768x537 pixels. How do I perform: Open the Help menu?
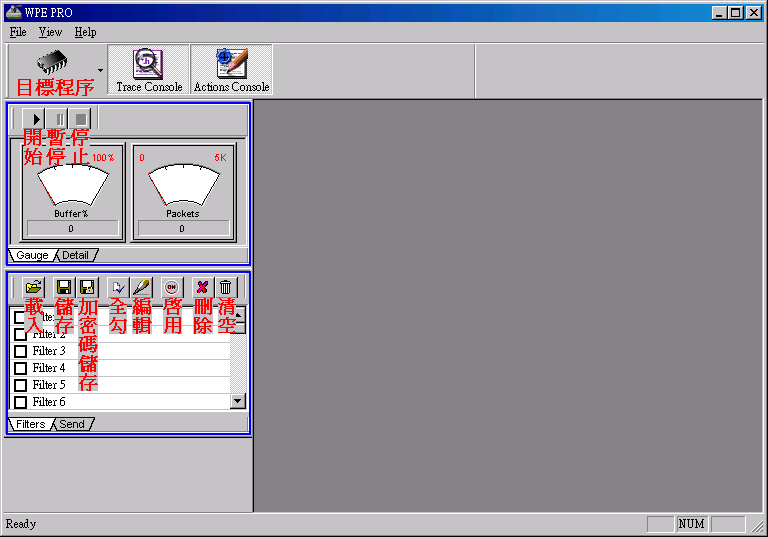(85, 32)
